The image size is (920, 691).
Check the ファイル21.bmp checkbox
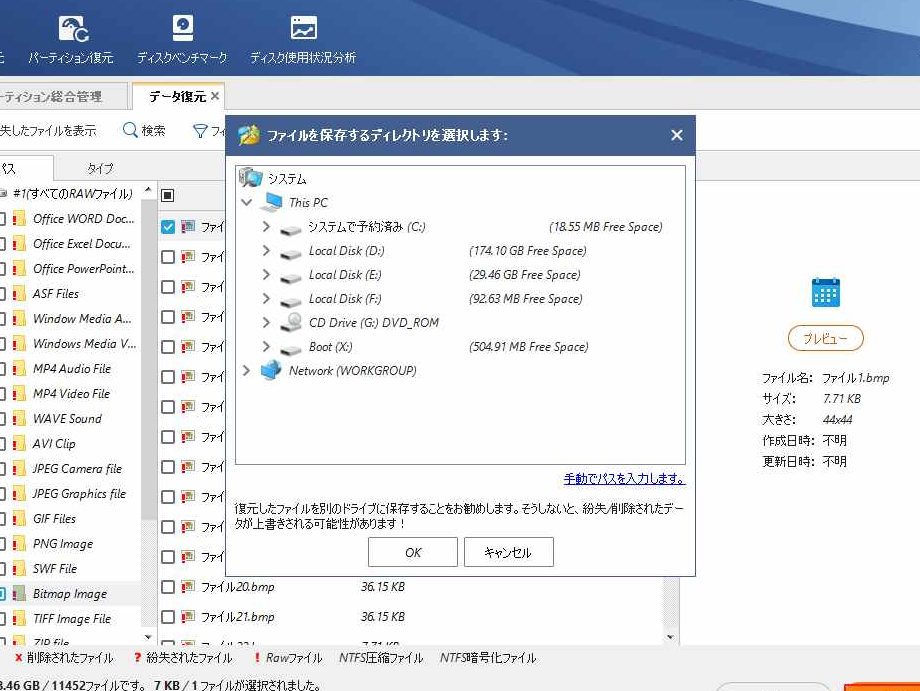[168, 617]
